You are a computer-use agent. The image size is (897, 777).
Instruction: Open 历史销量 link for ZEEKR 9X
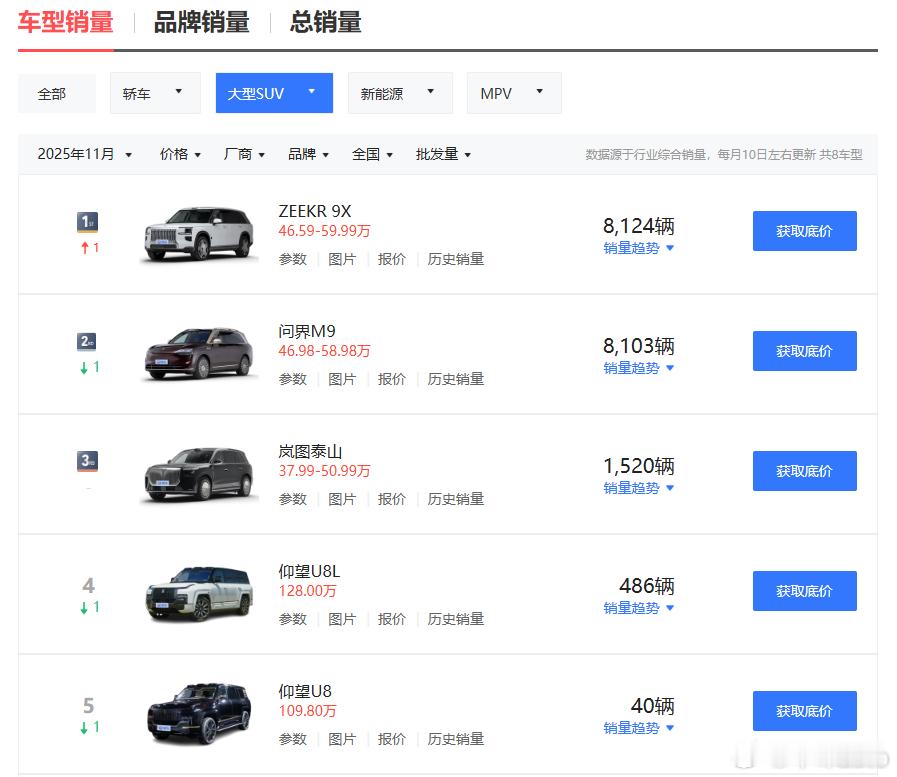pos(455,259)
